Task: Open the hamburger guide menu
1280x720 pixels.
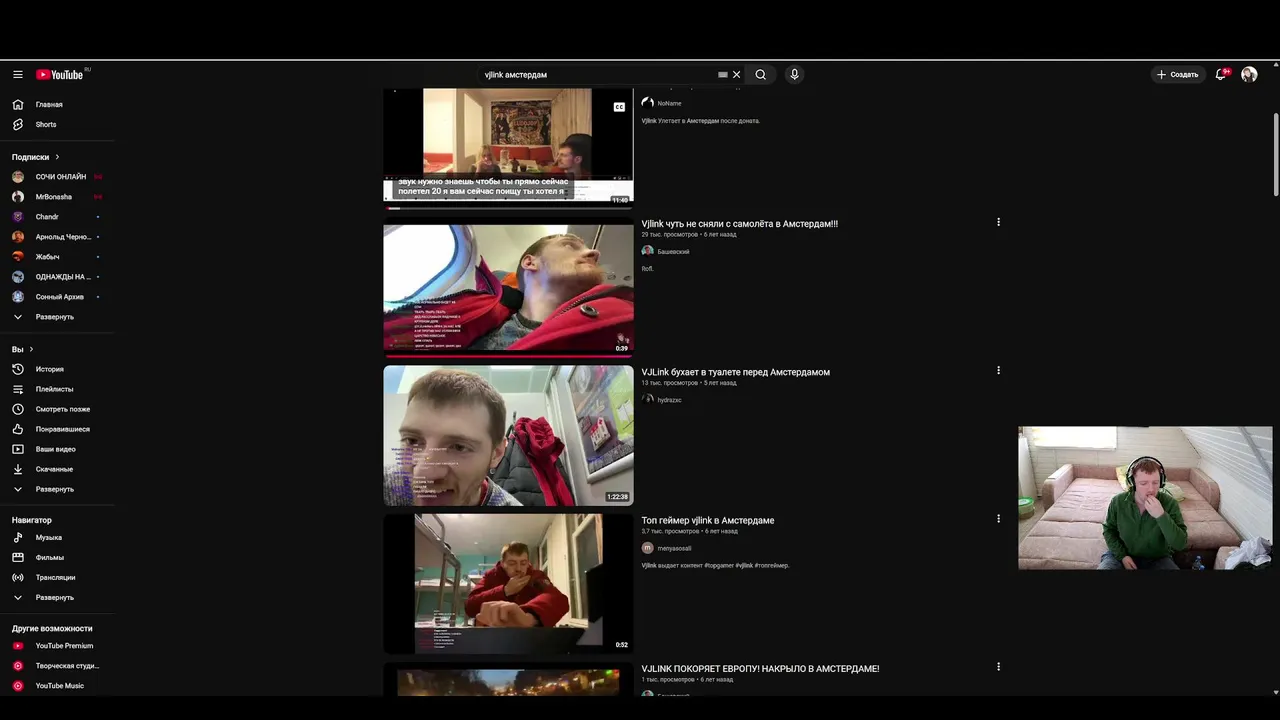Action: (18, 74)
